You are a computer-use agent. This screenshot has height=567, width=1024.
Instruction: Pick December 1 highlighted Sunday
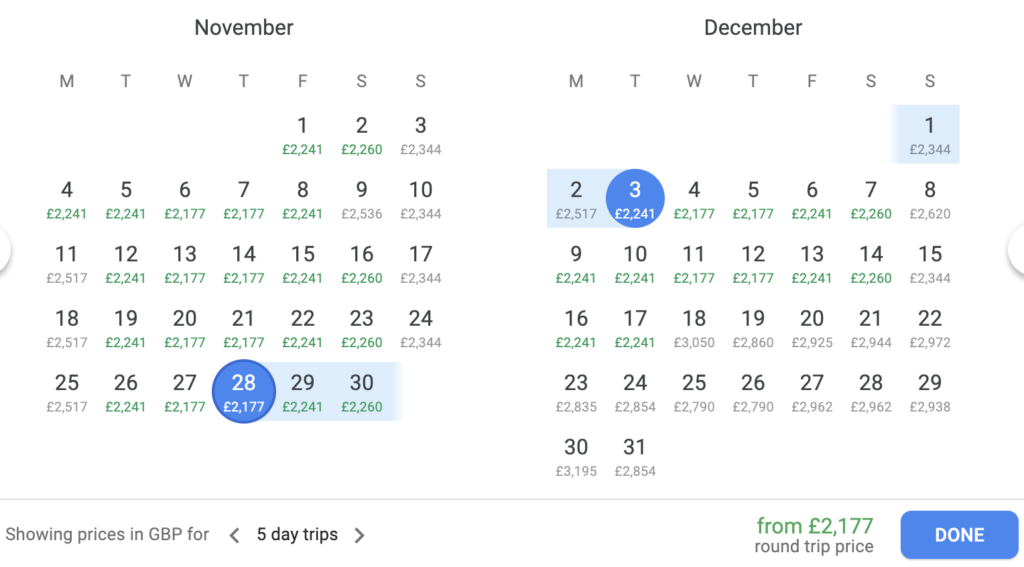point(929,135)
